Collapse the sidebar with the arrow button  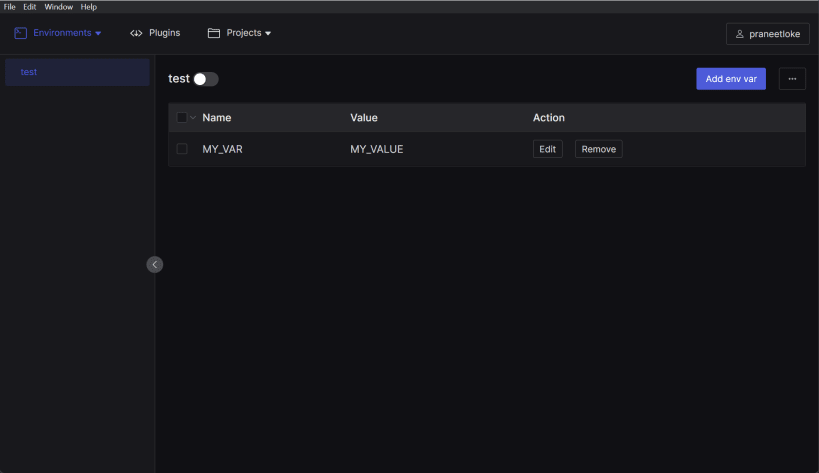155,265
